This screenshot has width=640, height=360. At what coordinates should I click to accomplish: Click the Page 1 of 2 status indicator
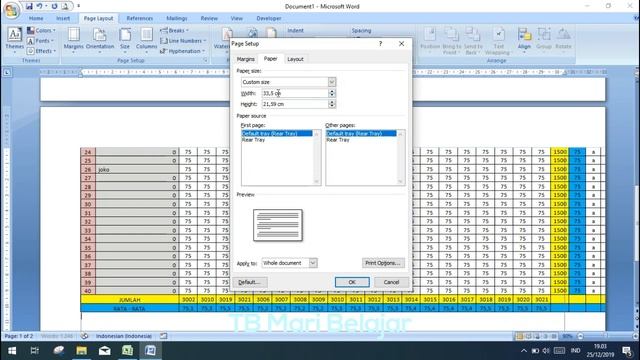tap(19, 336)
